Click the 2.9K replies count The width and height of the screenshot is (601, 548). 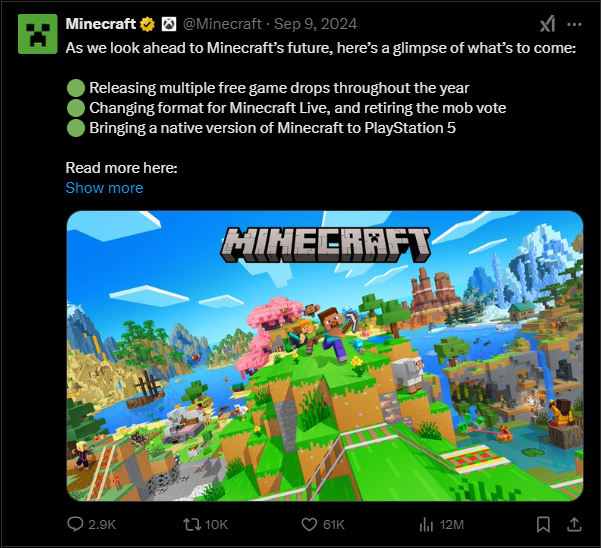pos(102,524)
